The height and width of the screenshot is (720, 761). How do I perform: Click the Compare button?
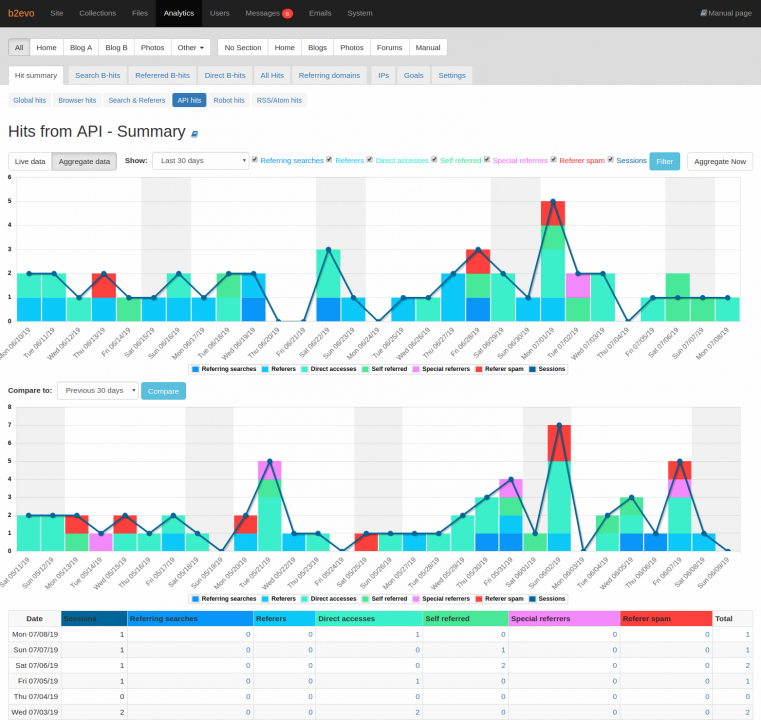click(163, 391)
